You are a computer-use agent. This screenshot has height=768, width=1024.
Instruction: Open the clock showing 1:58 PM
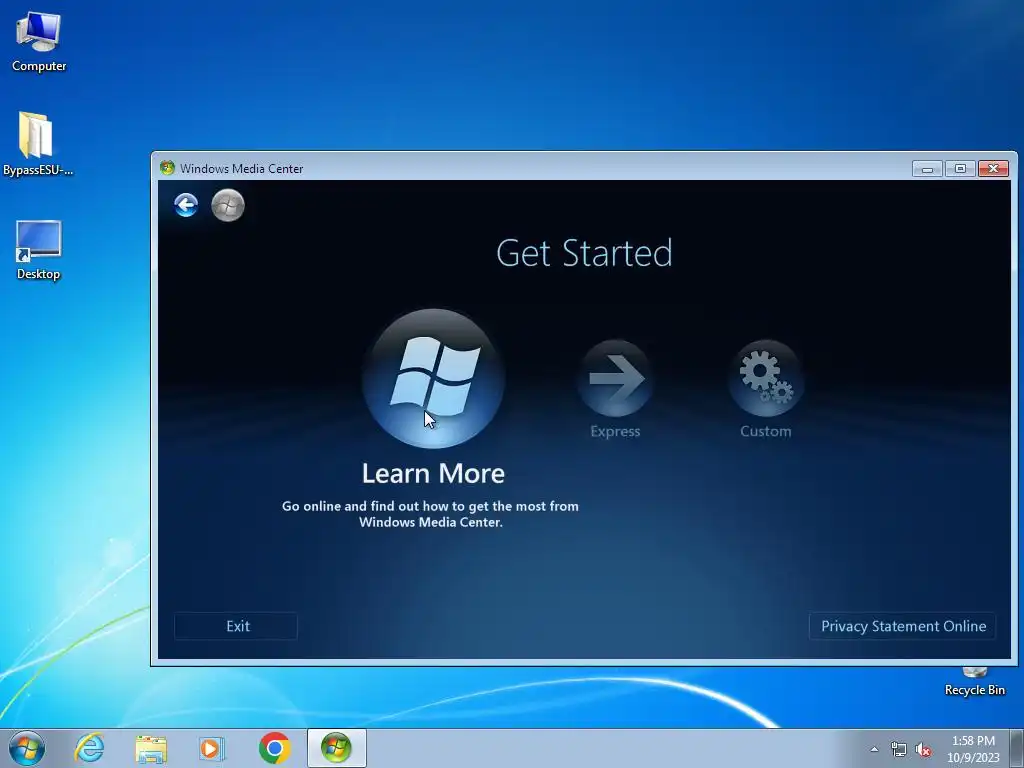click(973, 748)
